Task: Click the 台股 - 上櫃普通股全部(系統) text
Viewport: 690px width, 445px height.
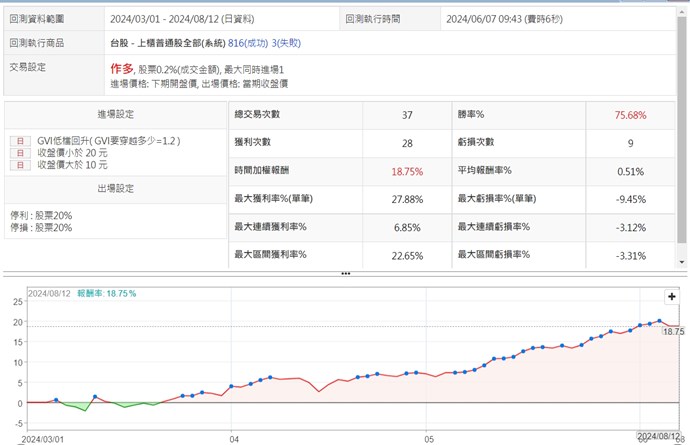Action: [x=168, y=43]
